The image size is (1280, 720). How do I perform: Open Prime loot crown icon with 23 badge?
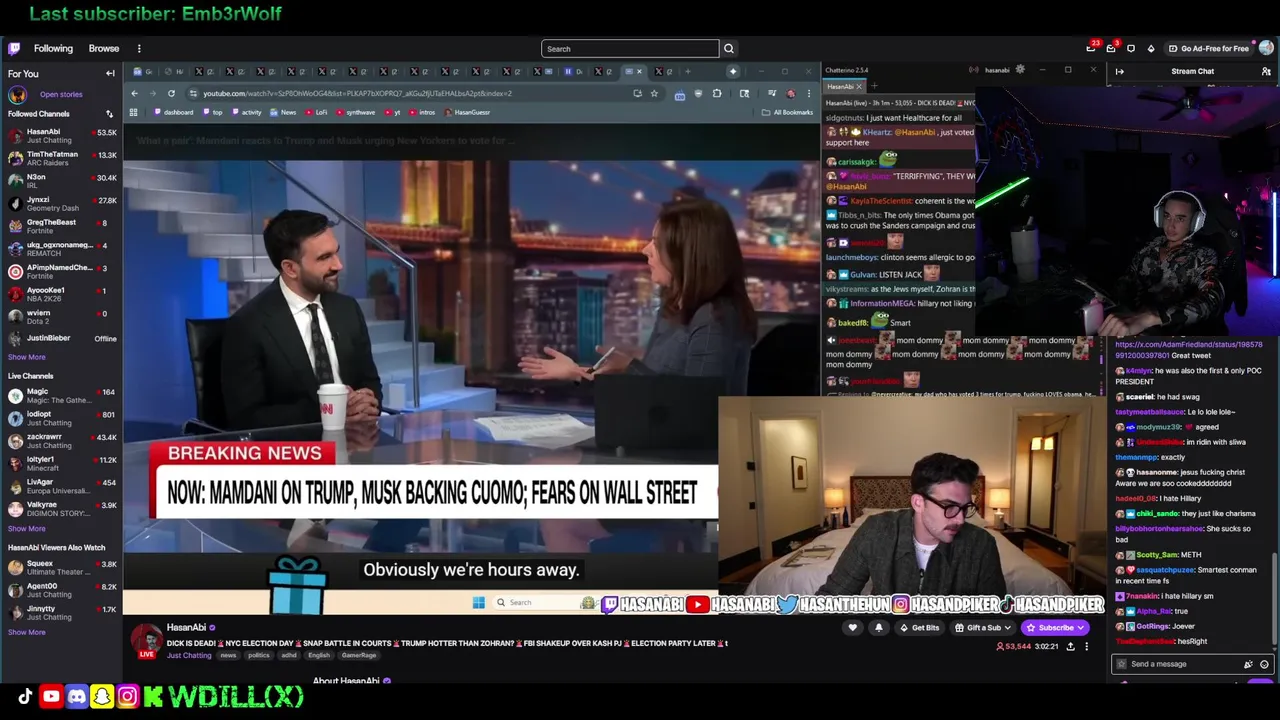click(1091, 48)
